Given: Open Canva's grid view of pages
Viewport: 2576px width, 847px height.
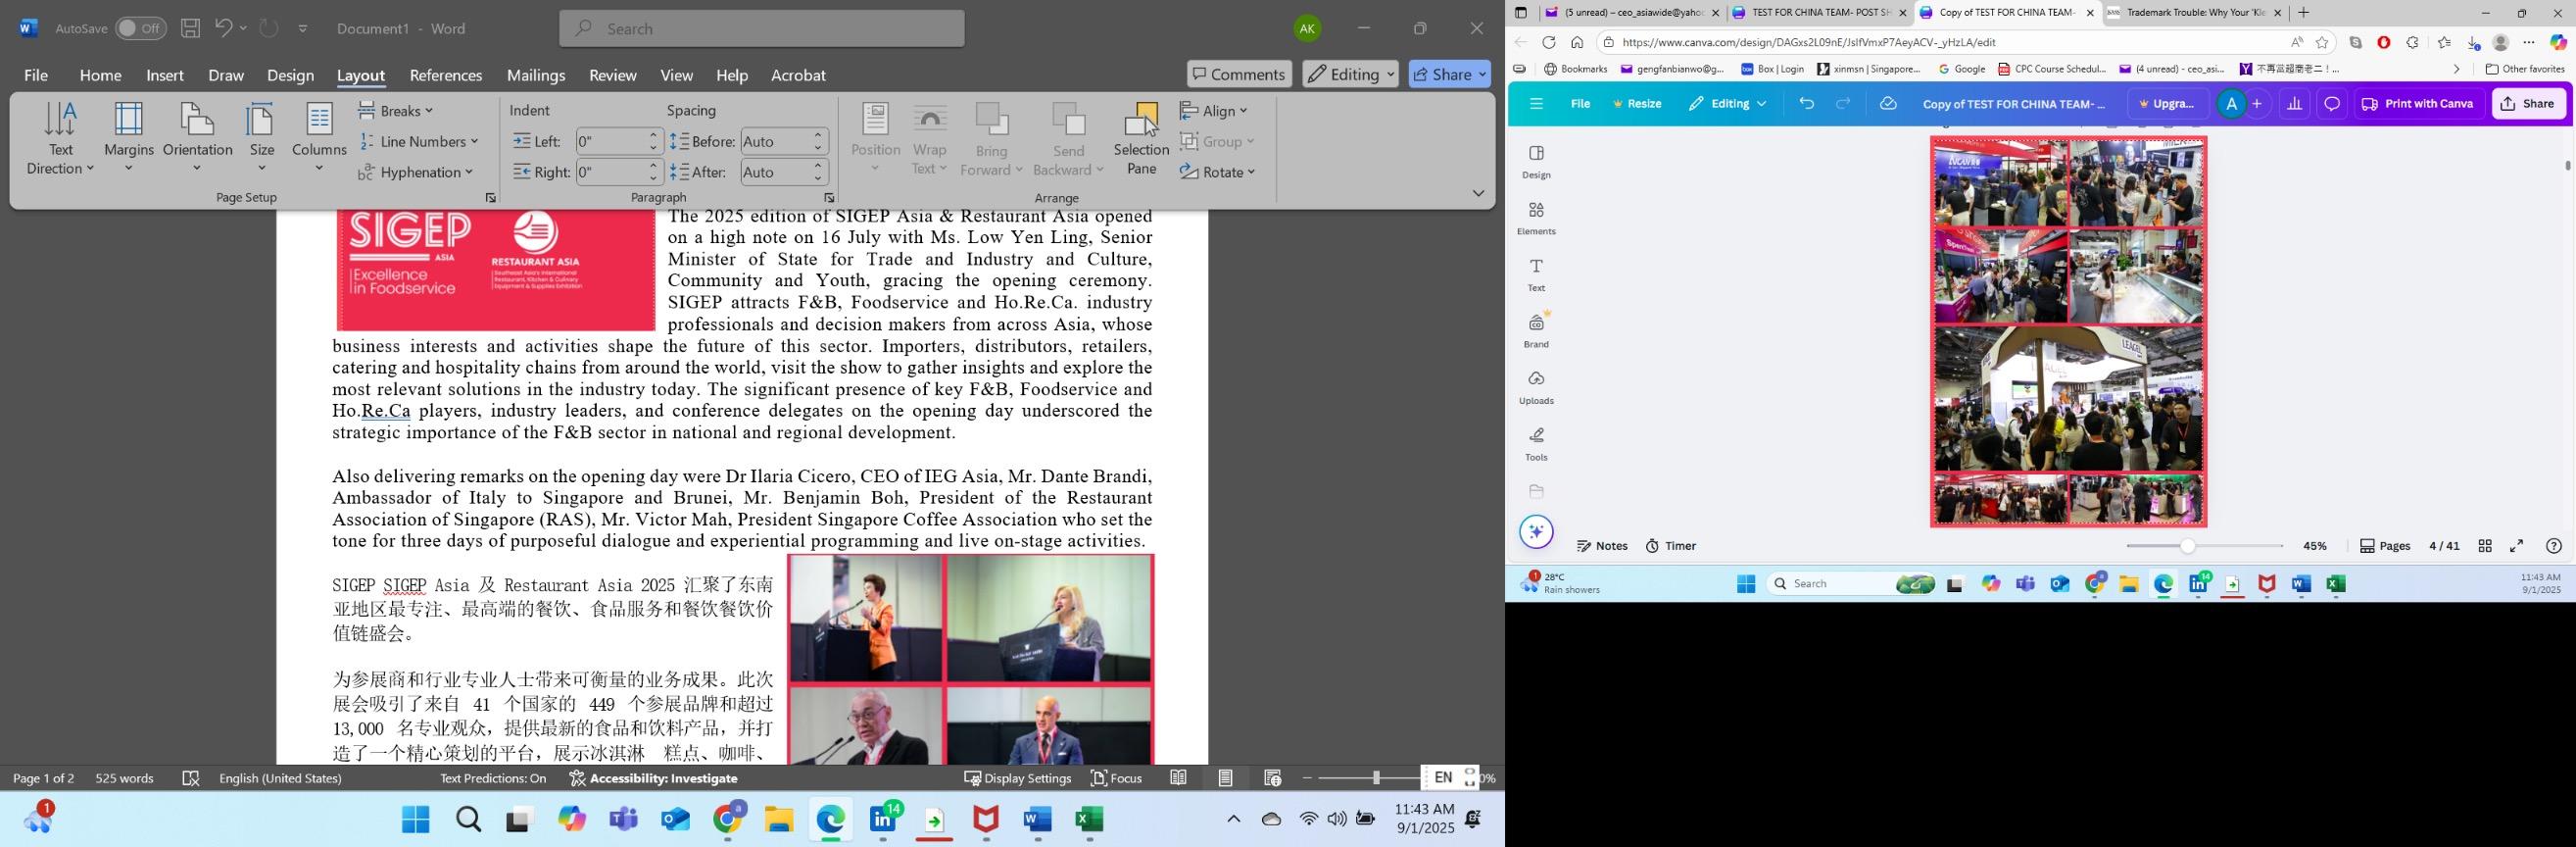Looking at the screenshot, I should [2484, 546].
